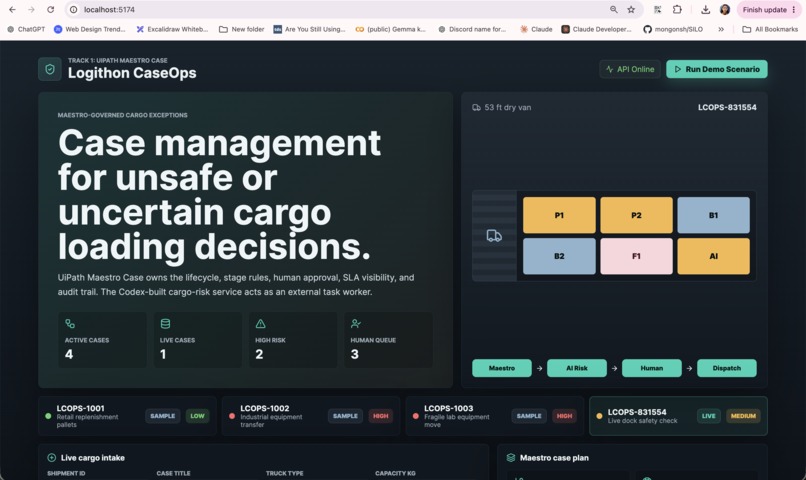Select the P2 cargo block
The width and height of the screenshot is (806, 480).
[x=636, y=215]
